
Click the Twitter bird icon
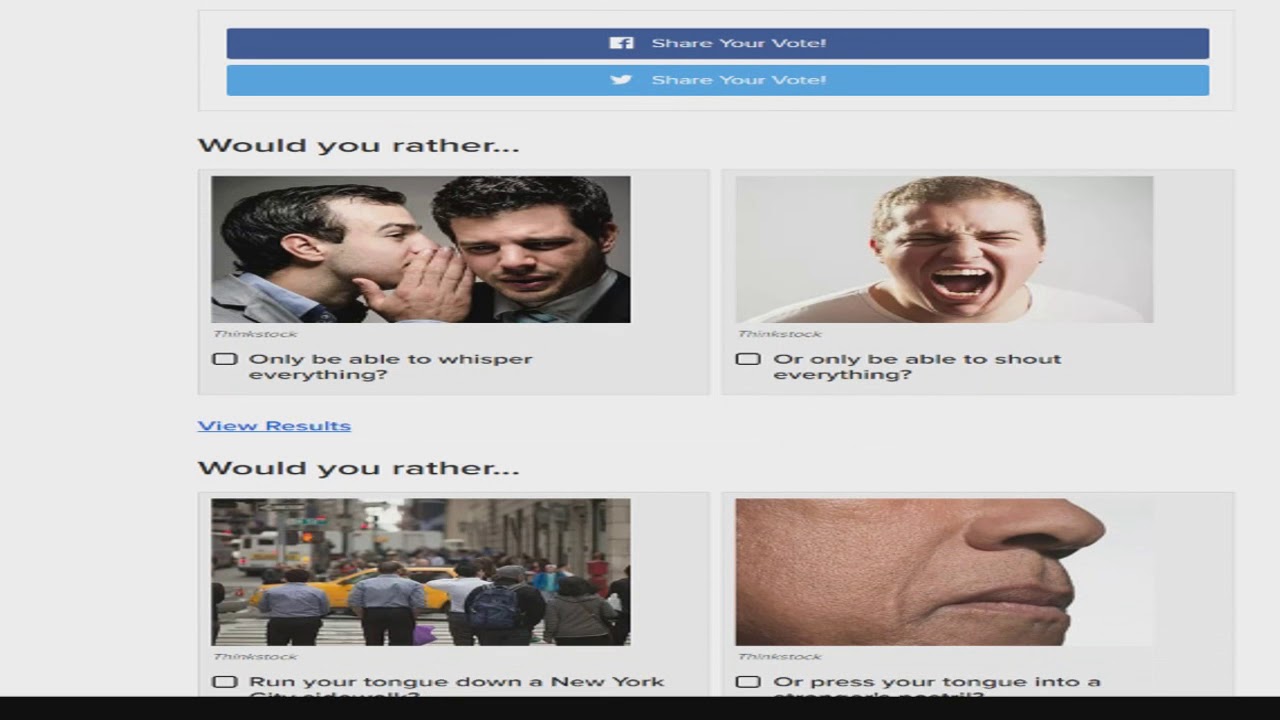621,80
